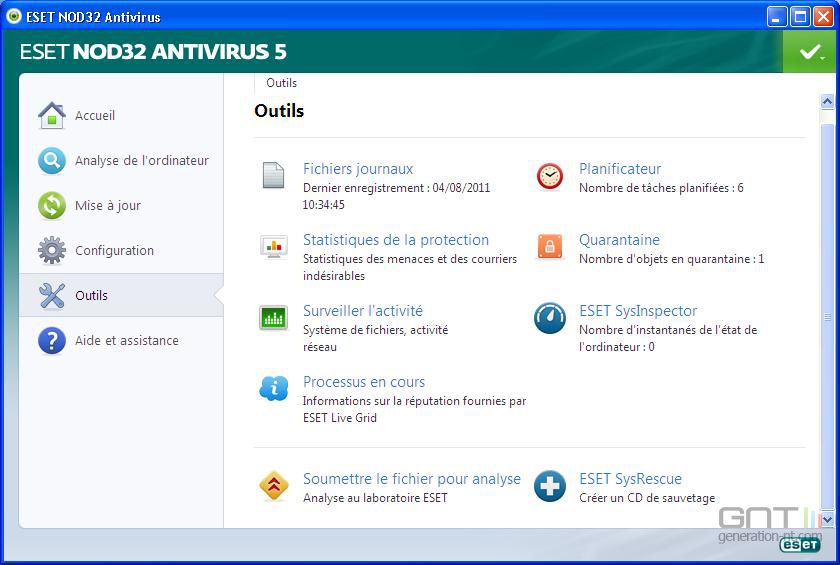Click the Fichiers journaux document icon
This screenshot has height=565, width=840.
coord(273,175)
